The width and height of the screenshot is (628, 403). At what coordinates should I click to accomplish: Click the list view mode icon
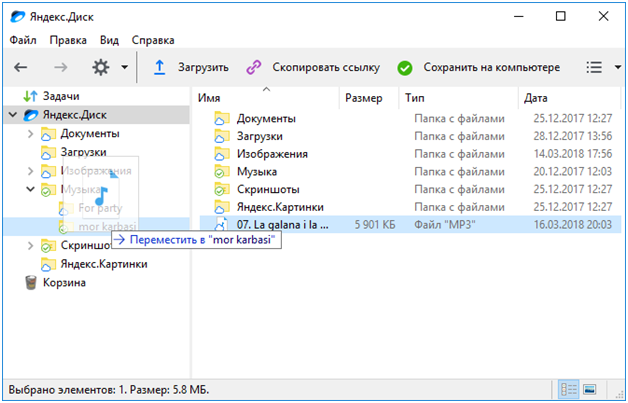(594, 67)
